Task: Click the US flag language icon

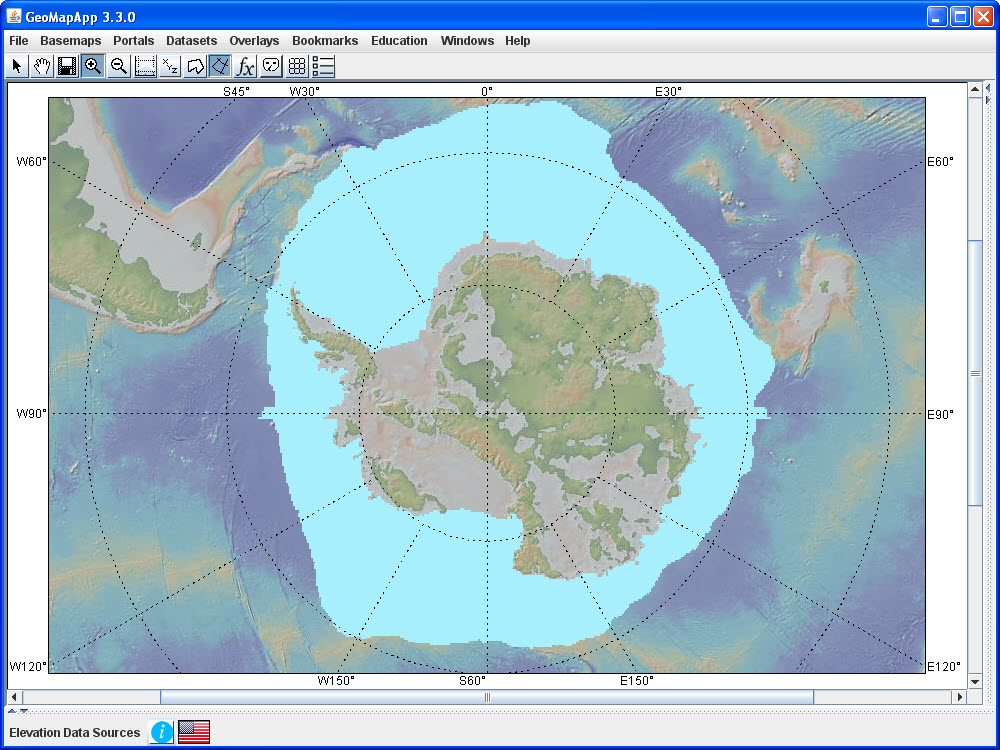Action: [192, 732]
